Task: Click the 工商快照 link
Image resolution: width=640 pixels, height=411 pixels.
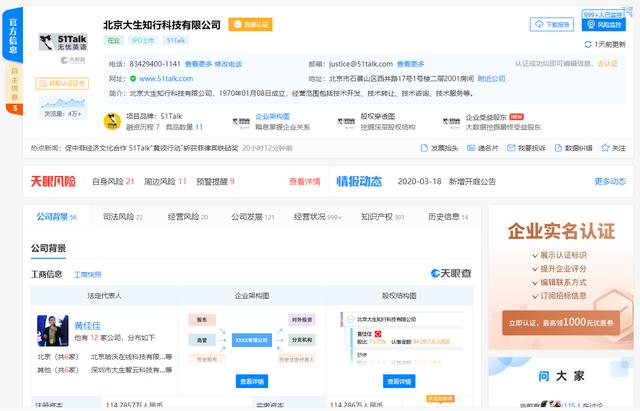Action: (x=87, y=275)
